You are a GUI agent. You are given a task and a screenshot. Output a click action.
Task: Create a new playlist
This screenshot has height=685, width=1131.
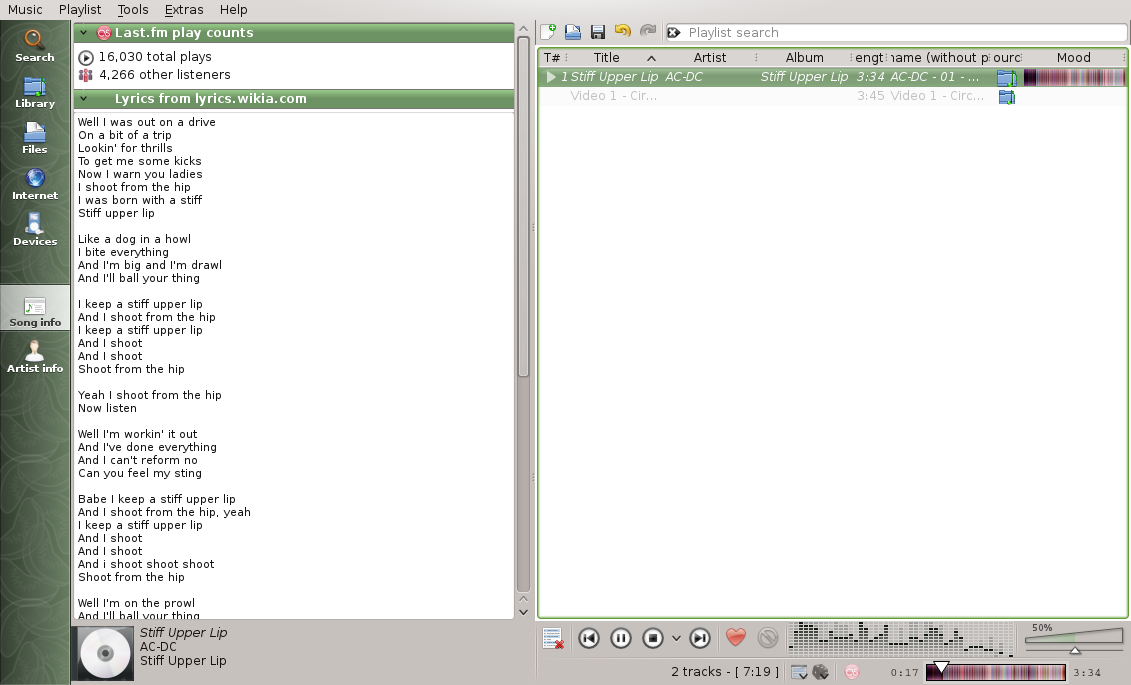point(548,32)
